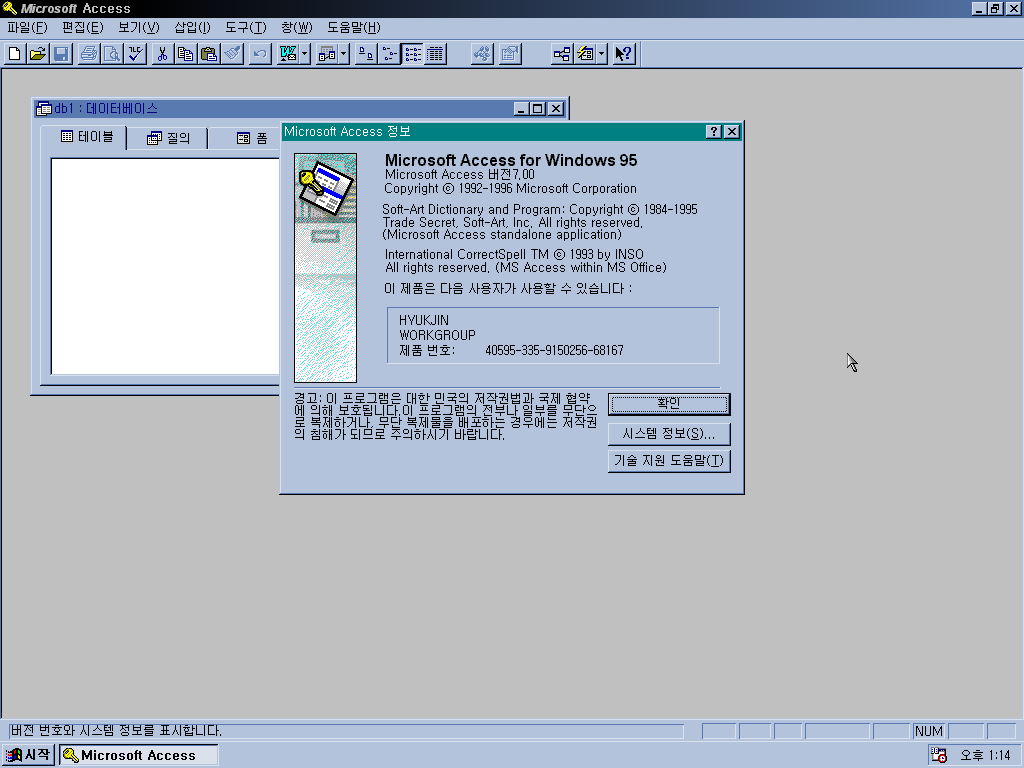This screenshot has width=1024, height=768.
Task: Open Print Preview from toolbar
Action: tap(112, 54)
